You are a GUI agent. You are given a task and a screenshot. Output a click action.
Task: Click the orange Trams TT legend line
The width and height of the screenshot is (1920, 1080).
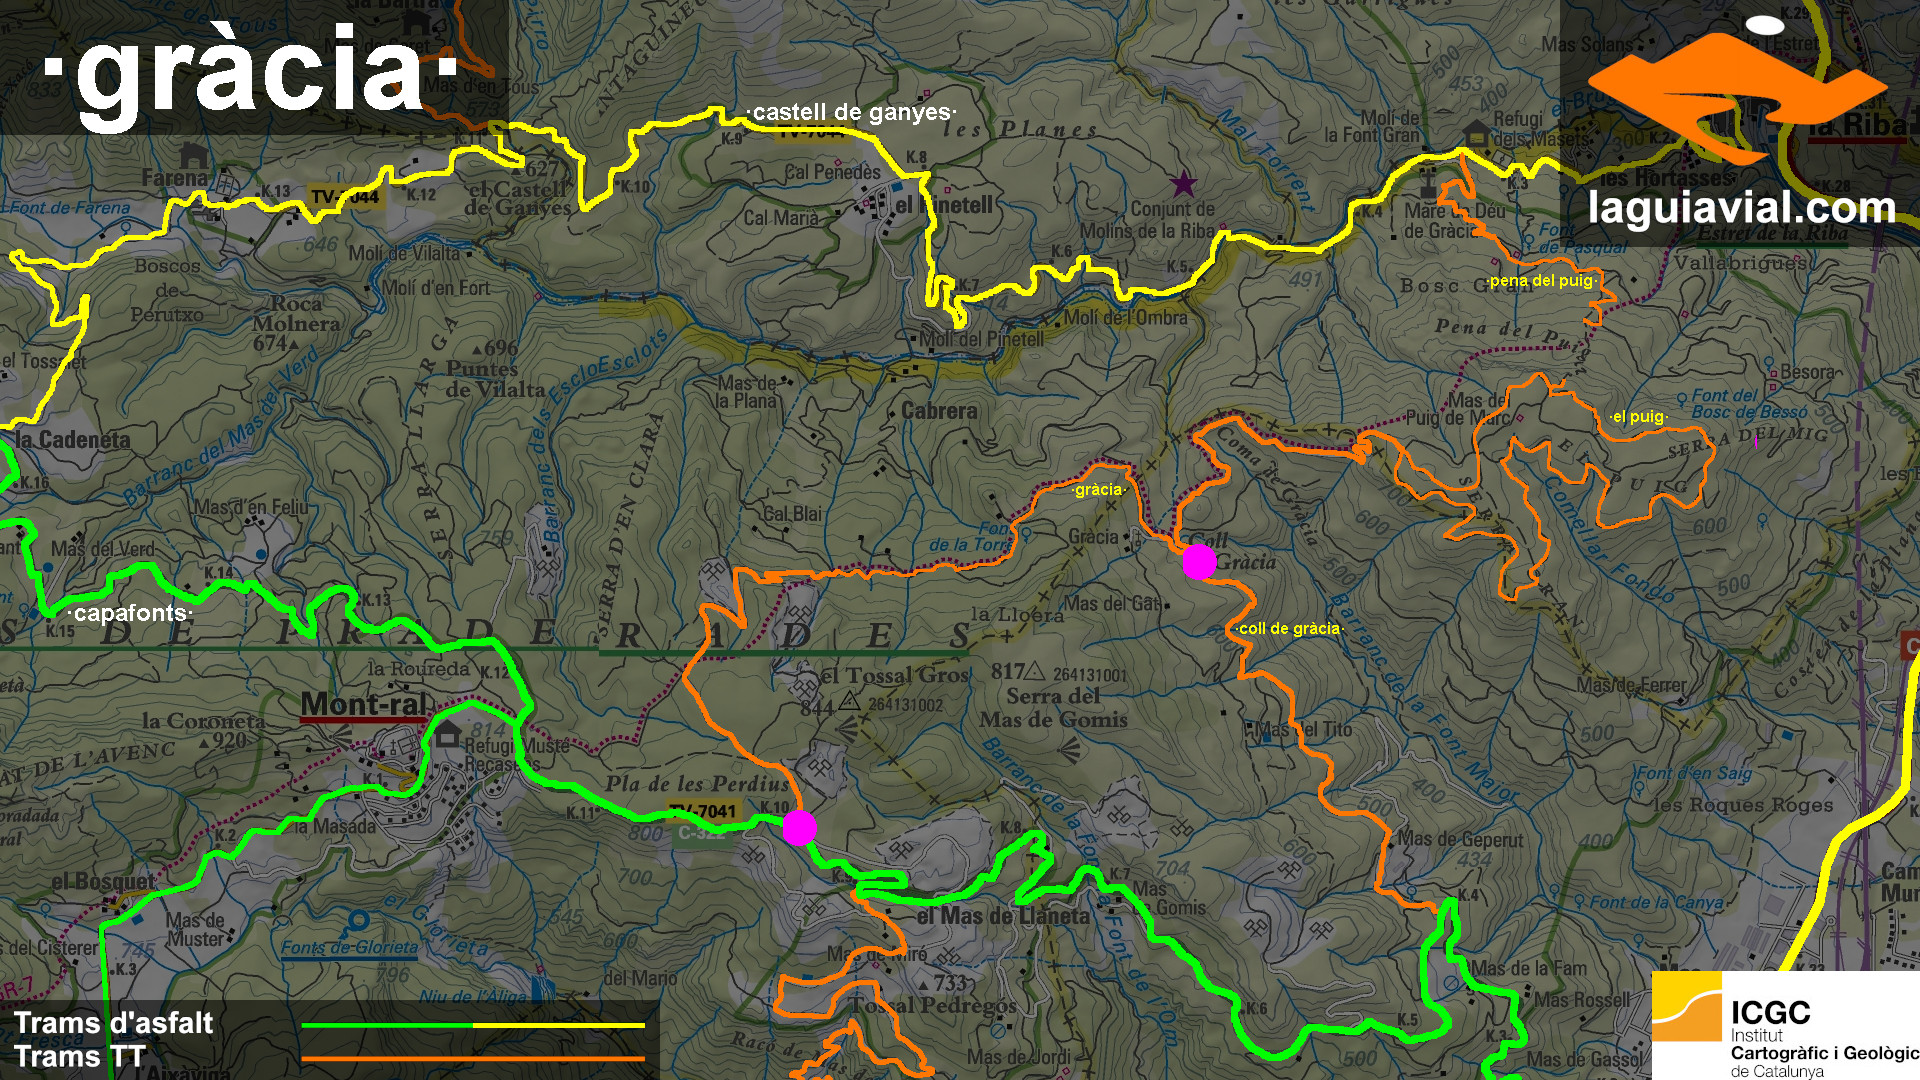pyautogui.click(x=472, y=1058)
